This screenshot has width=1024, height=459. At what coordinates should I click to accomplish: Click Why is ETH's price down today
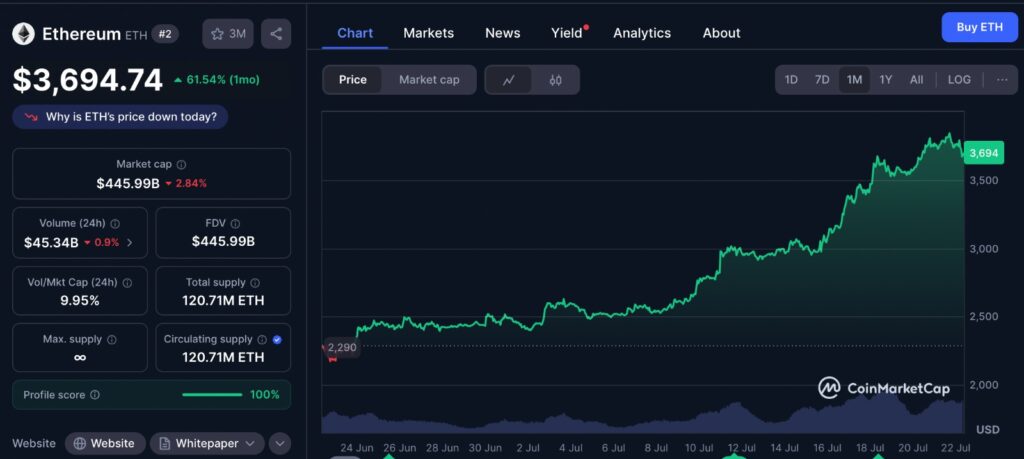click(x=120, y=118)
